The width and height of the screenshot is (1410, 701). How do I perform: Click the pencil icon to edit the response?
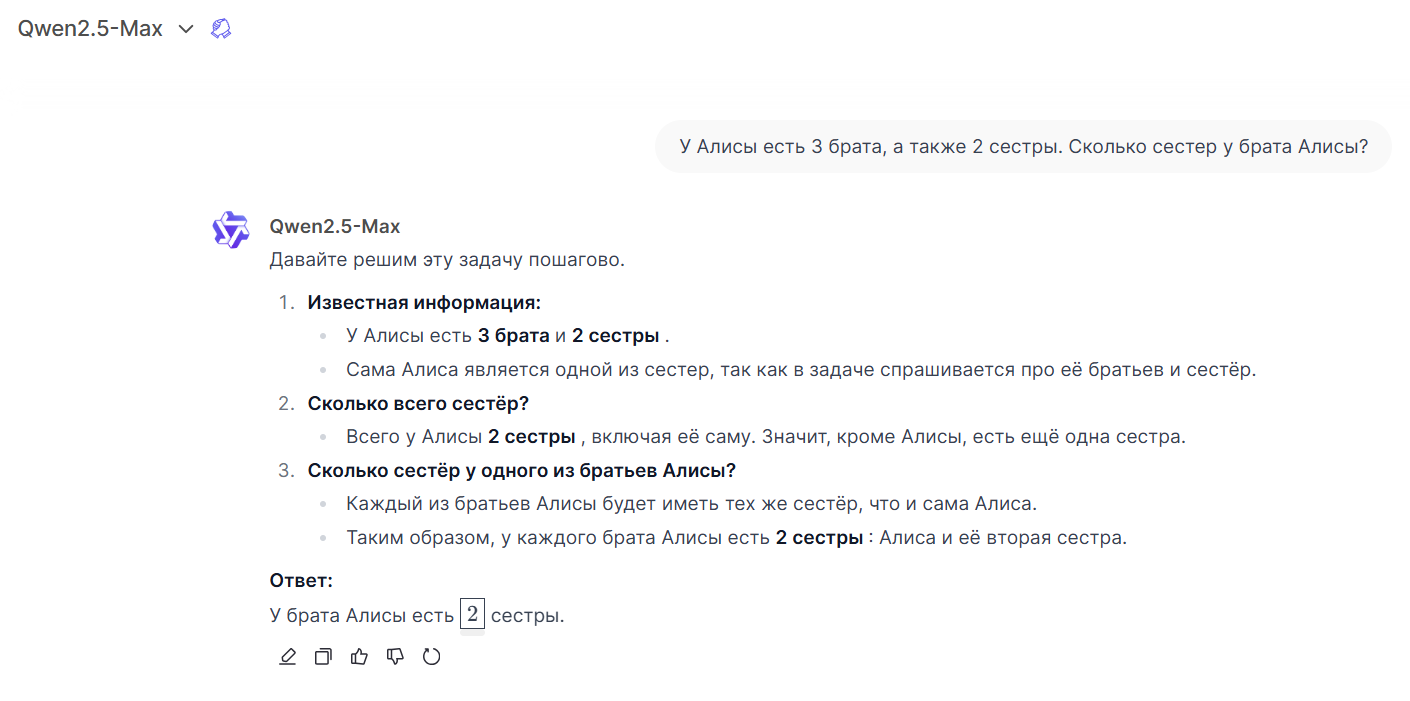[x=288, y=656]
